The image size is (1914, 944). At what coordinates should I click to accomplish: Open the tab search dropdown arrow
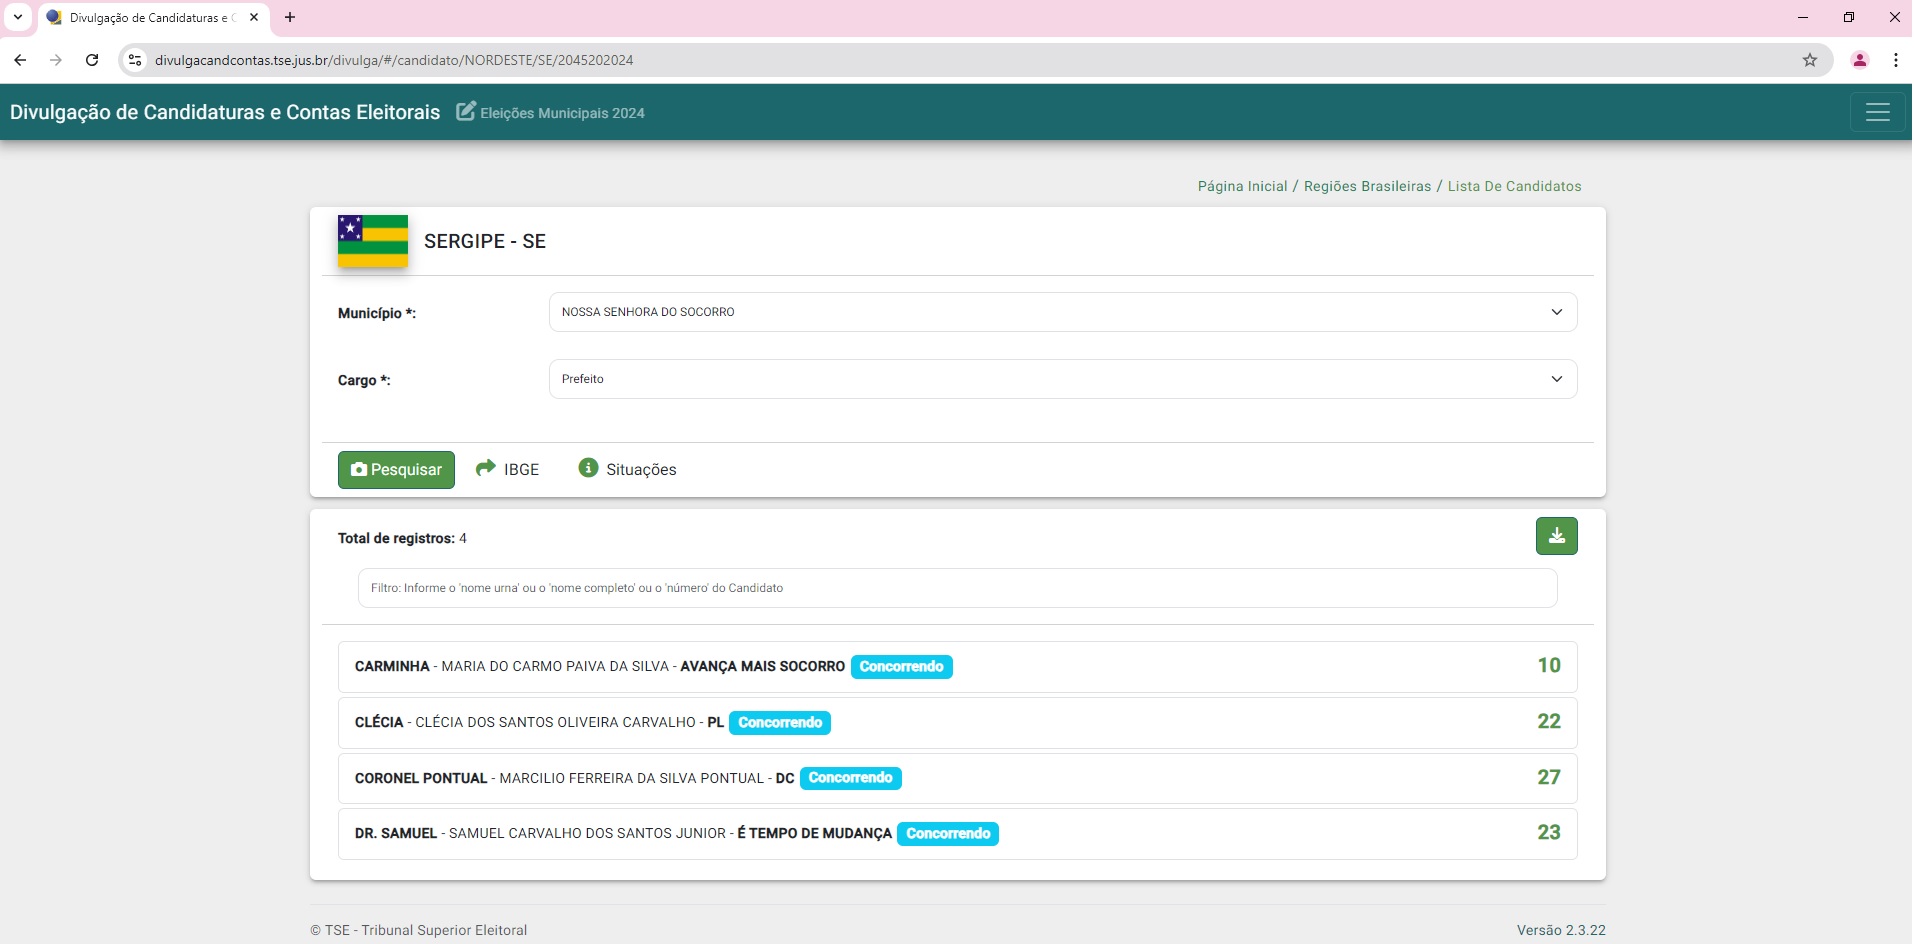(18, 17)
